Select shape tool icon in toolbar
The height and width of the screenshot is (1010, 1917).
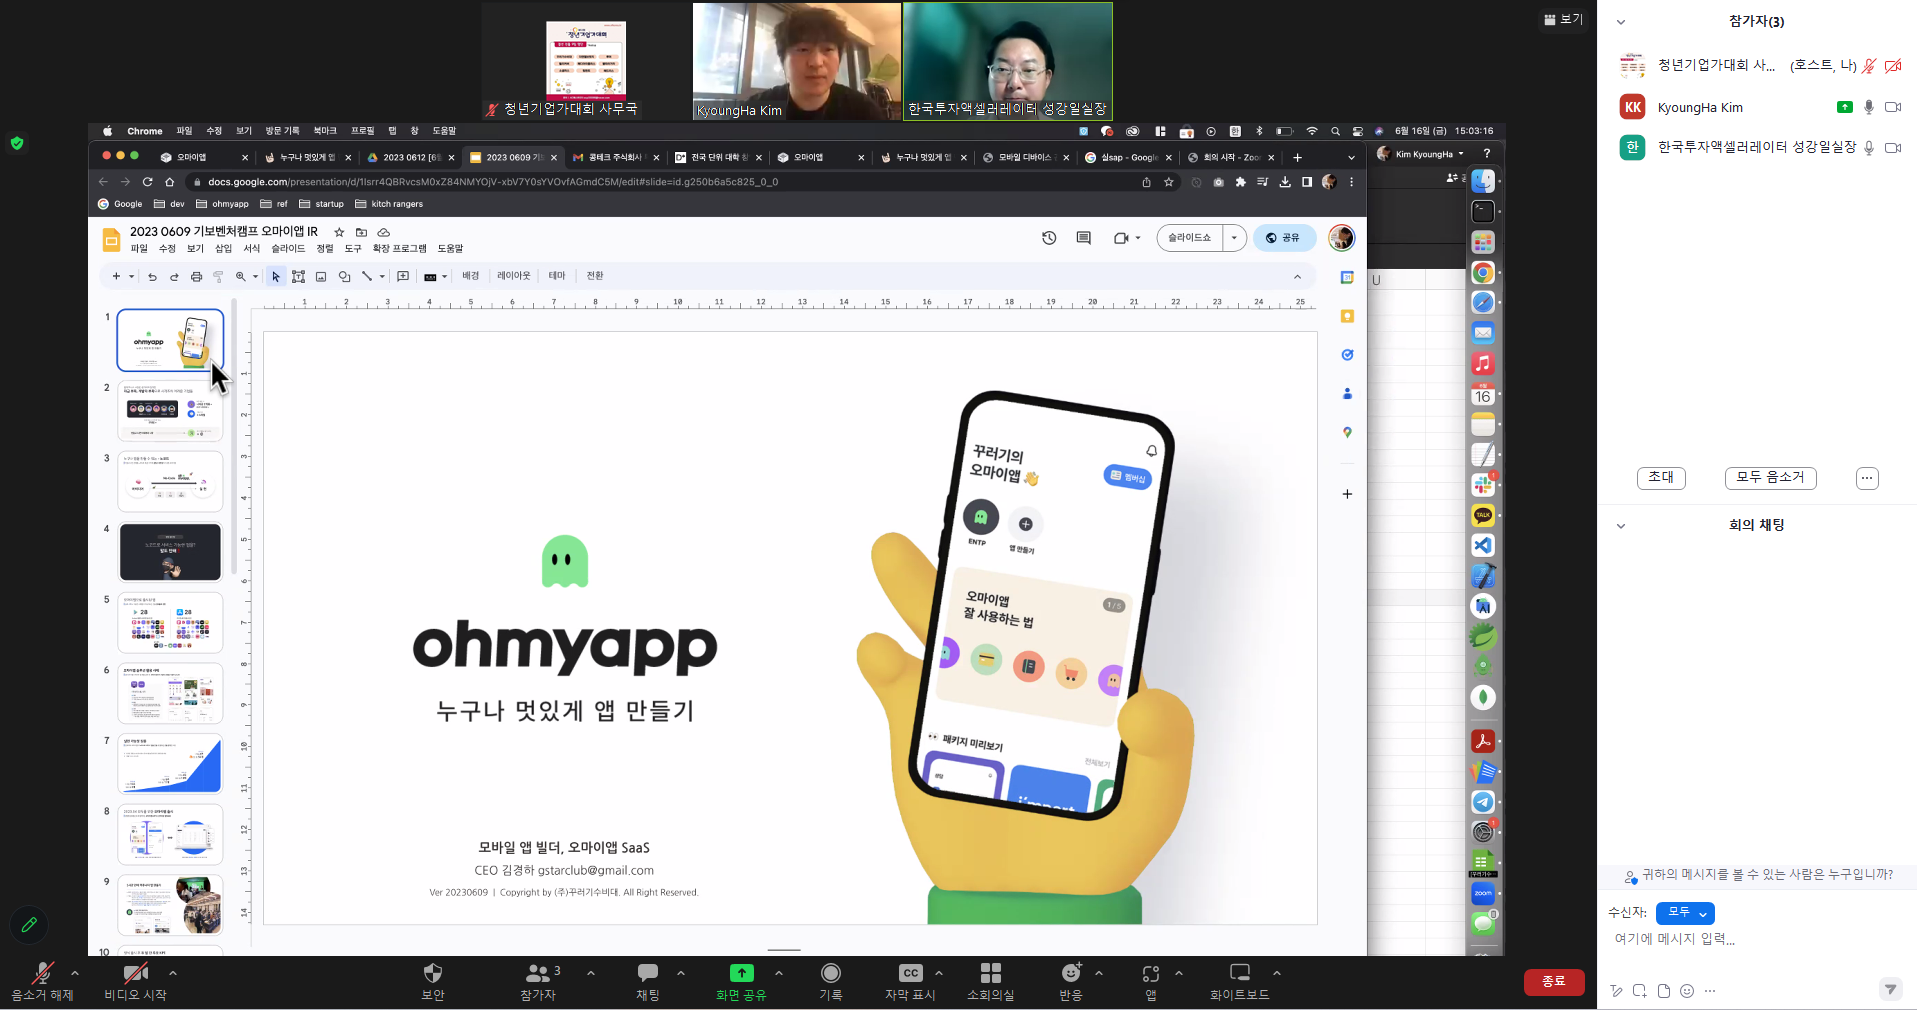(x=344, y=277)
